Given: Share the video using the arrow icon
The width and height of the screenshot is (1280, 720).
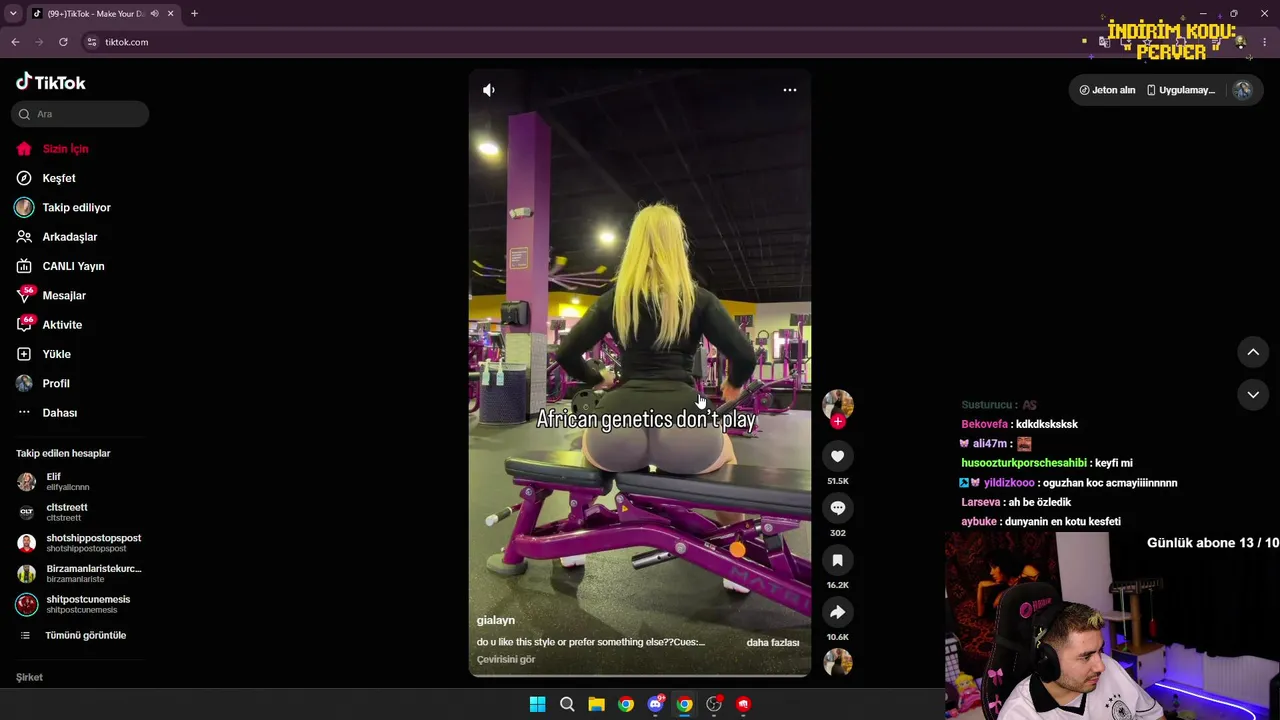Looking at the screenshot, I should [838, 612].
